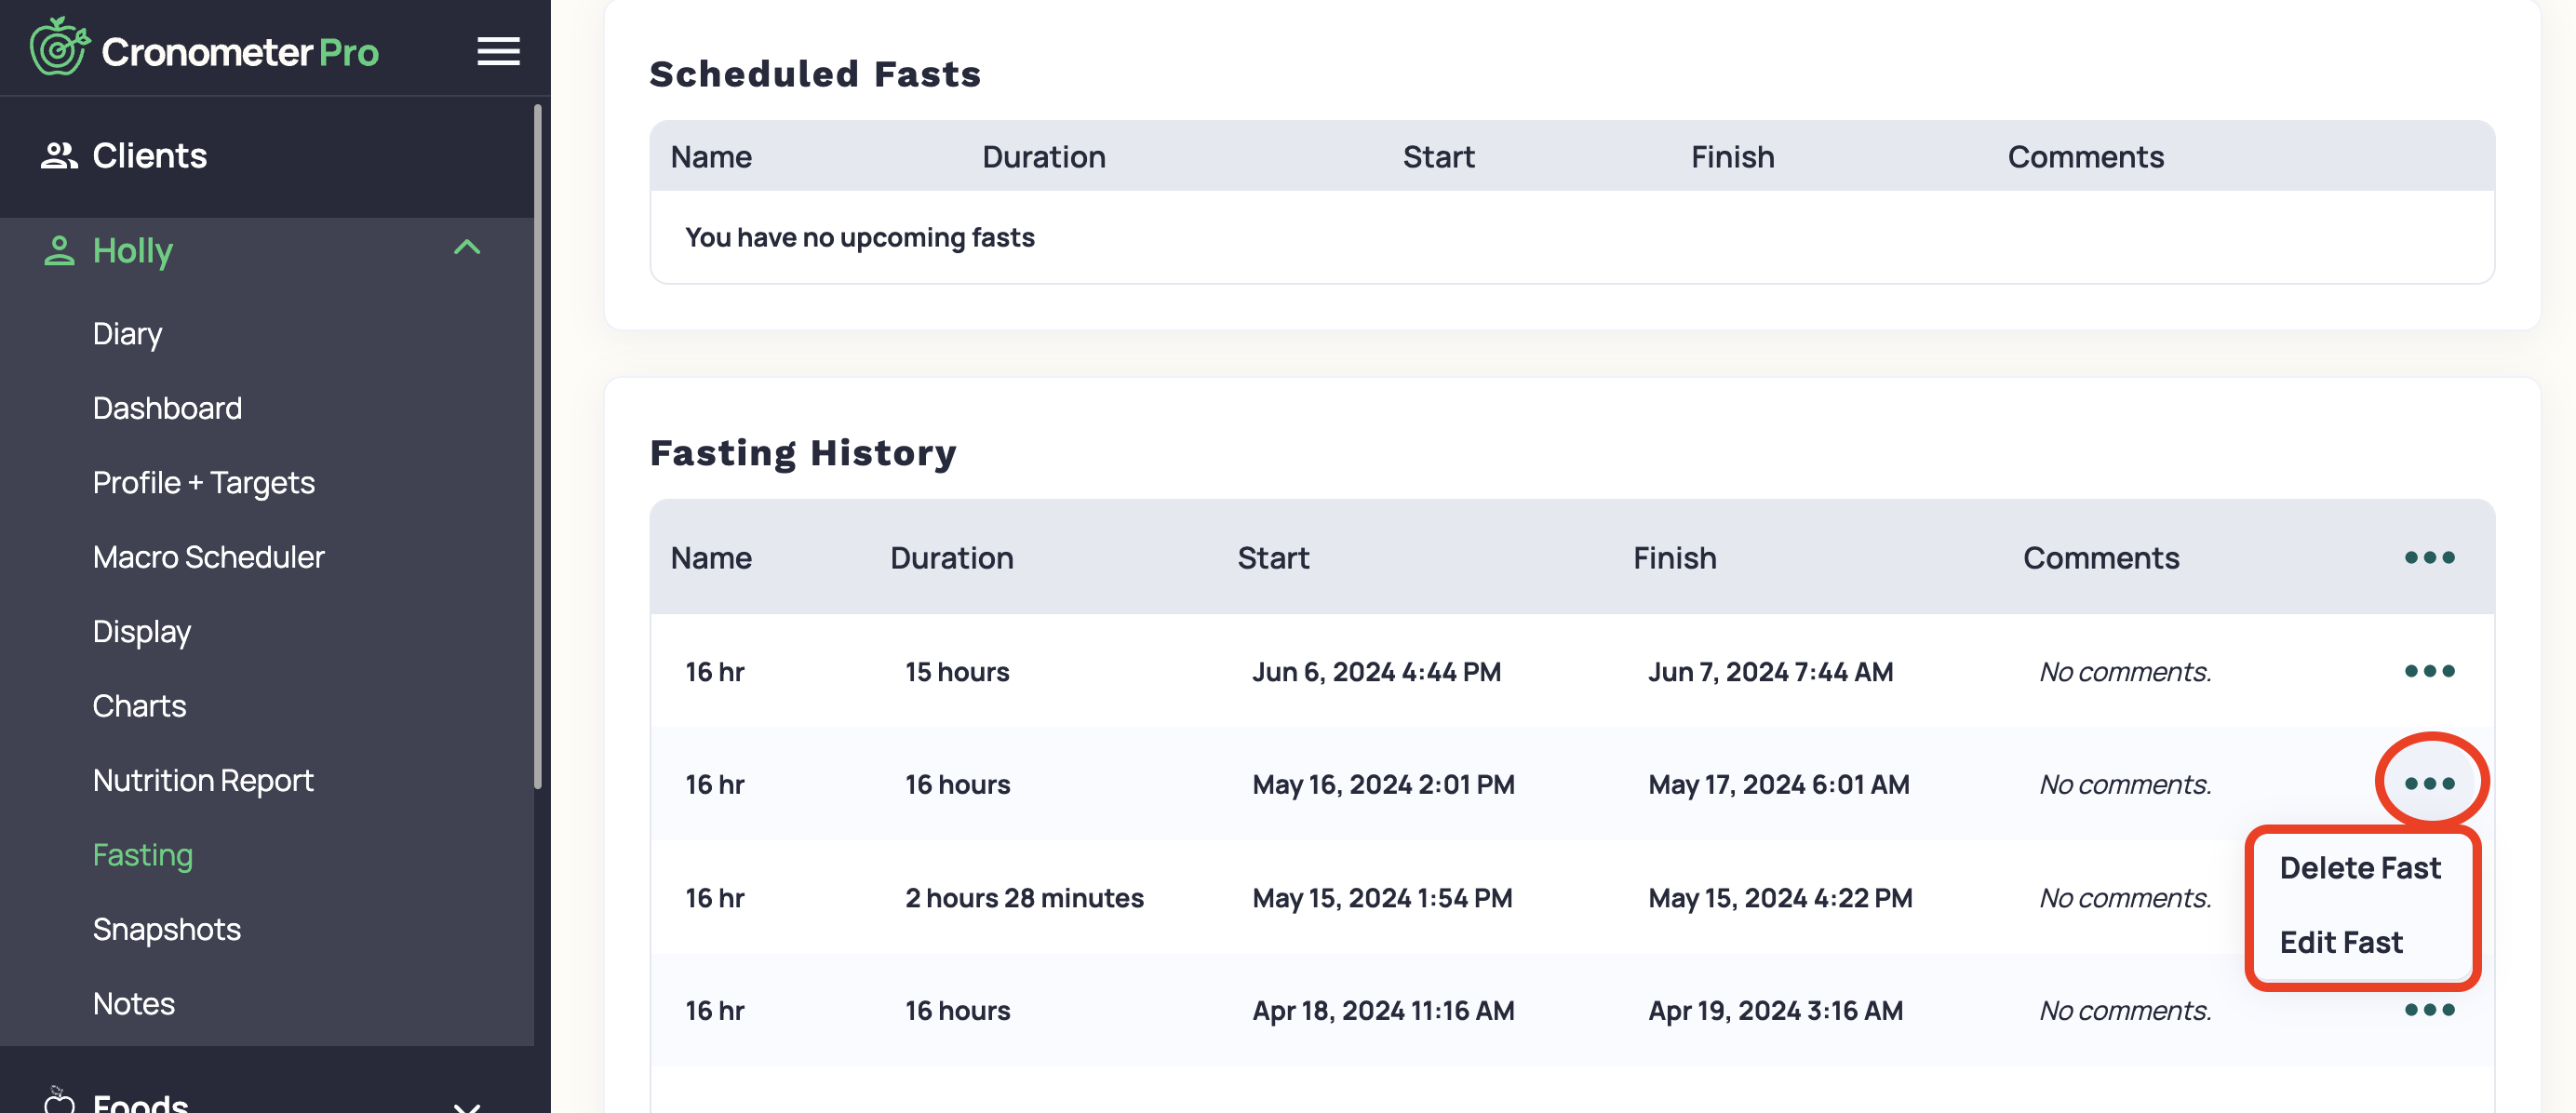Viewport: 2576px width, 1113px height.
Task: Select the Clients people icon
Action: click(58, 155)
